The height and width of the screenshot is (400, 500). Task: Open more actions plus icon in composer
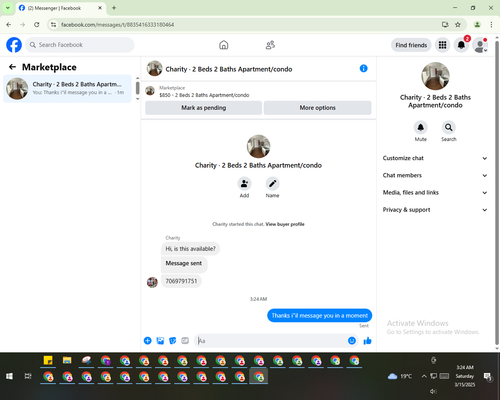(147, 341)
